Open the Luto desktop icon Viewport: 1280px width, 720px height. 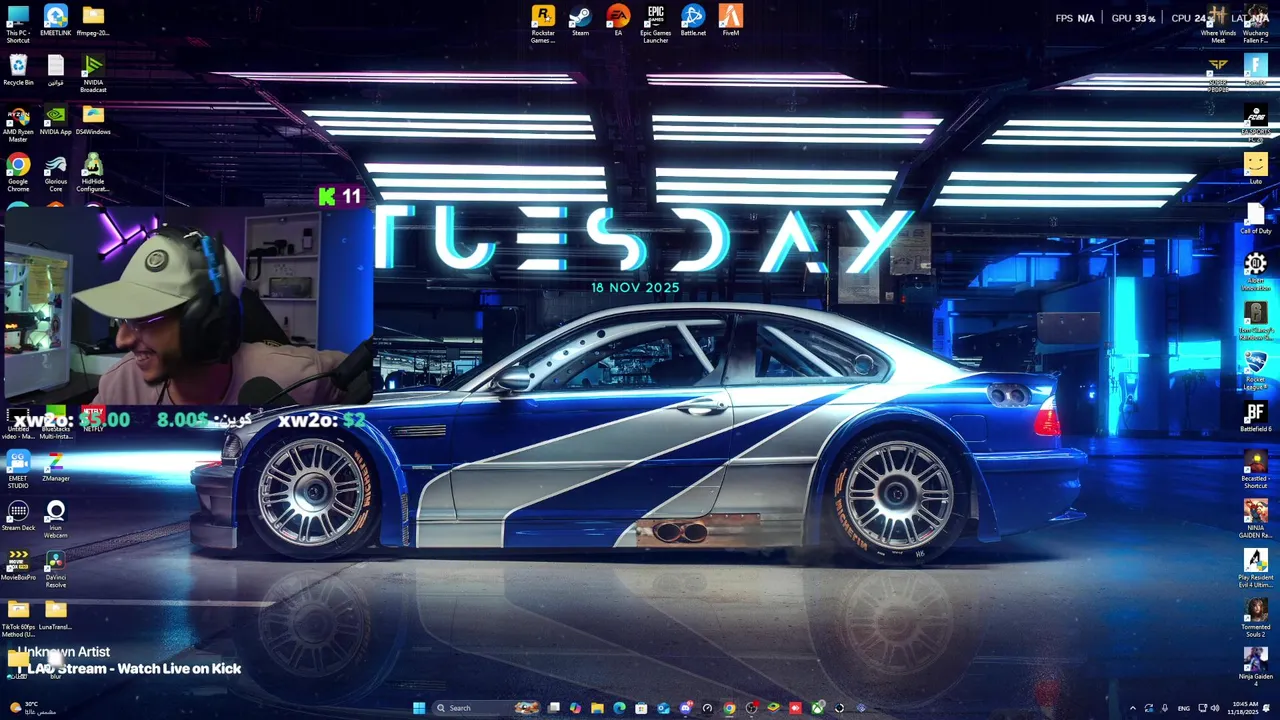coord(1255,168)
